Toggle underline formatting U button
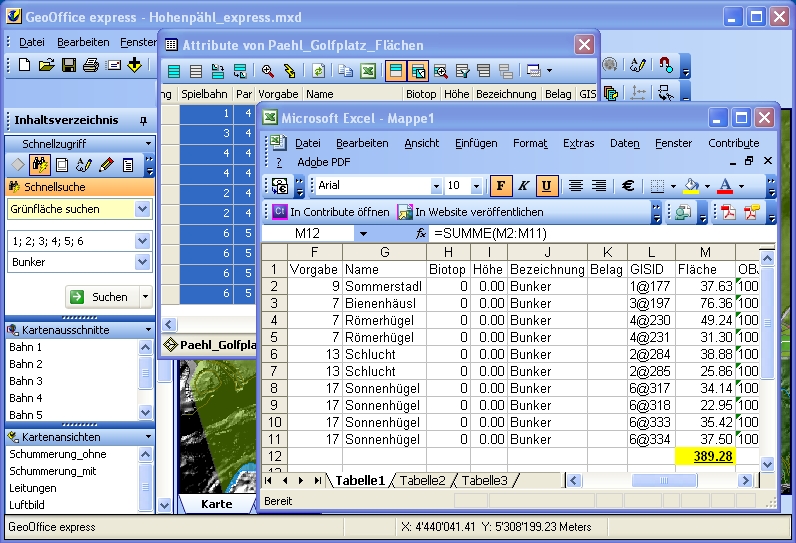The image size is (796, 543). [547, 186]
